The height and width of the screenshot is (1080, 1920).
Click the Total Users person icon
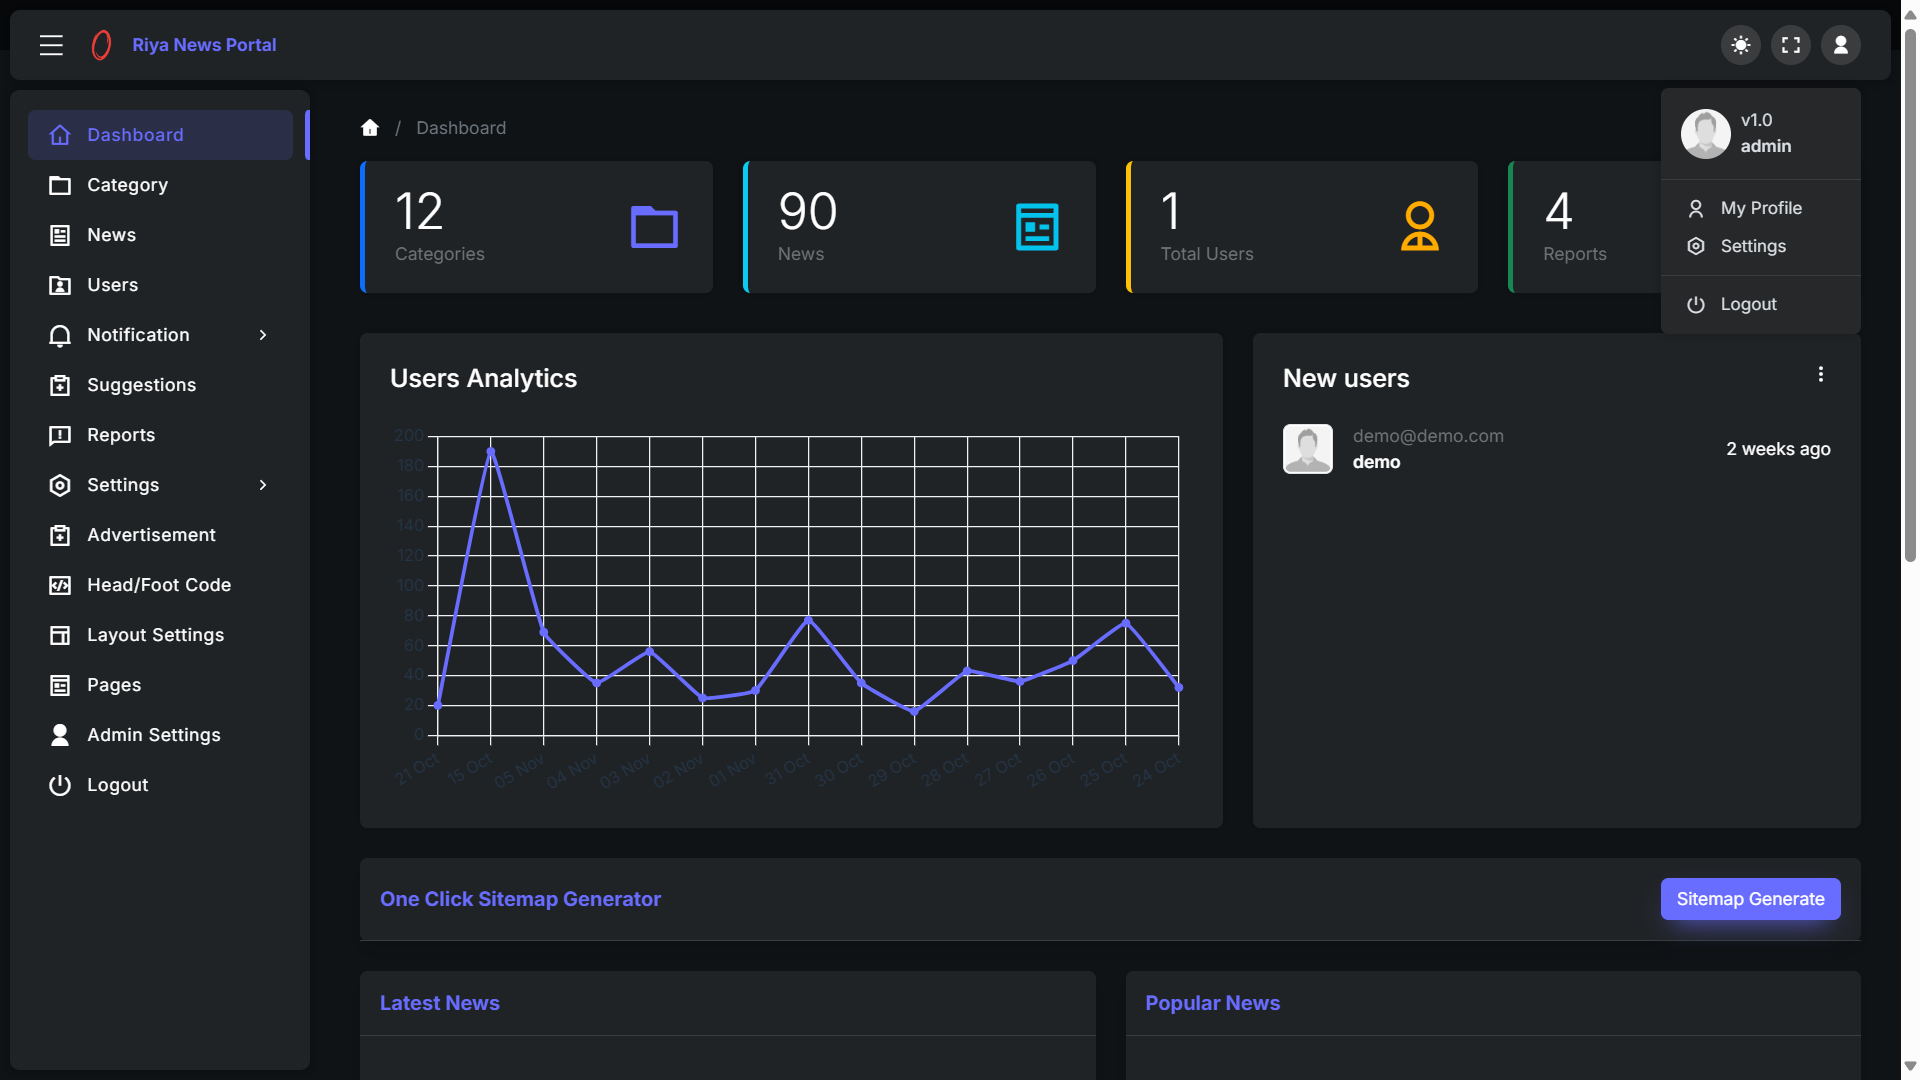coord(1419,227)
